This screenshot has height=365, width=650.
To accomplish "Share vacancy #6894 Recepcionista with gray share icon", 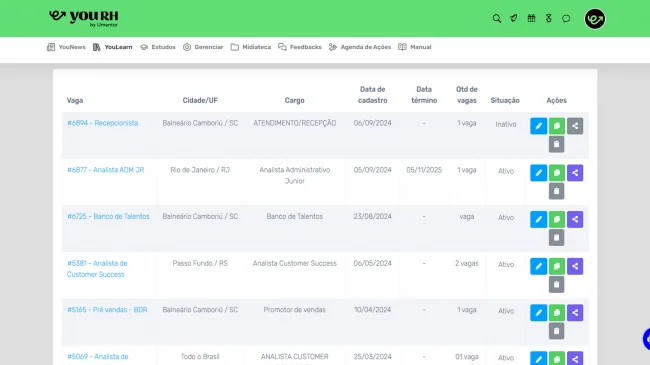I will (x=575, y=126).
